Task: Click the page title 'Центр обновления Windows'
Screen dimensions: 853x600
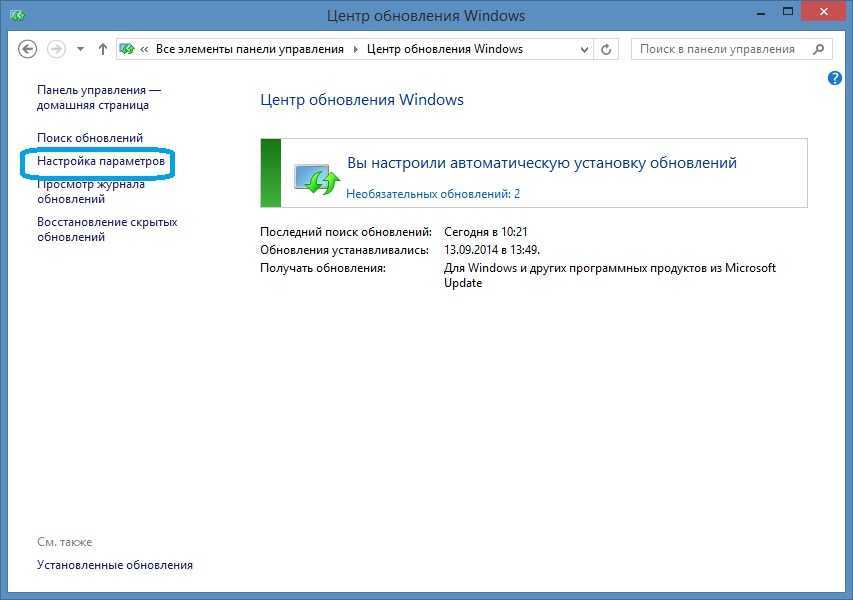Action: coord(362,100)
